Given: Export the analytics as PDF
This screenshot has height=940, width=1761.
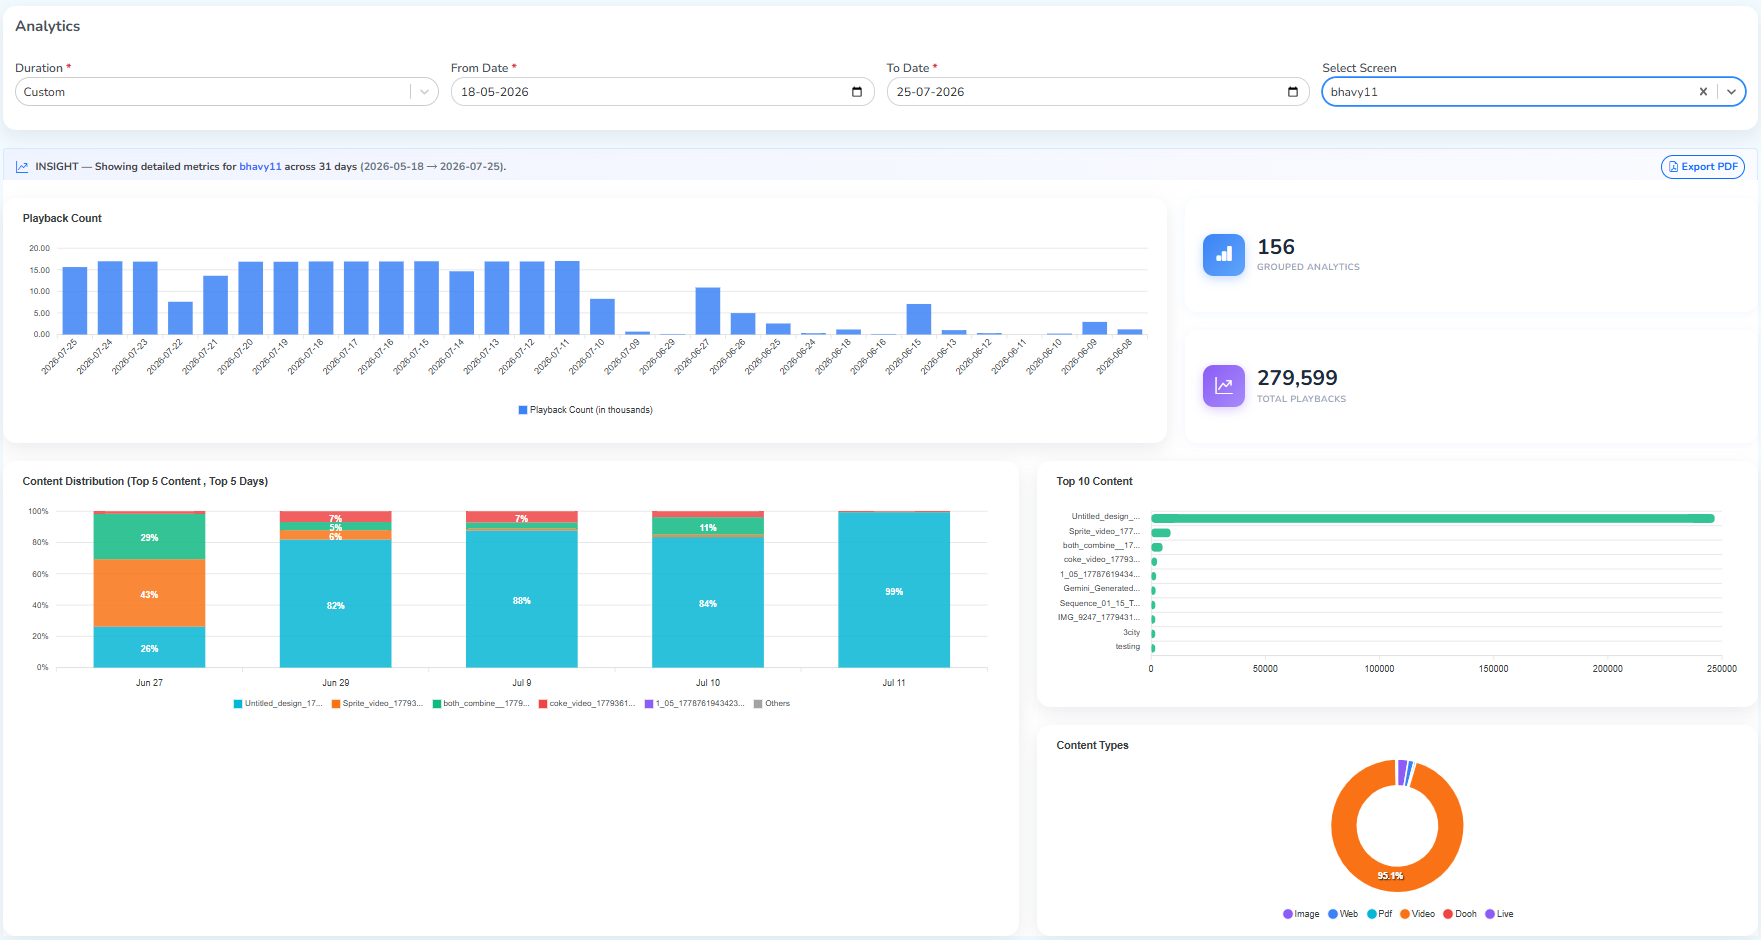Looking at the screenshot, I should 1703,167.
